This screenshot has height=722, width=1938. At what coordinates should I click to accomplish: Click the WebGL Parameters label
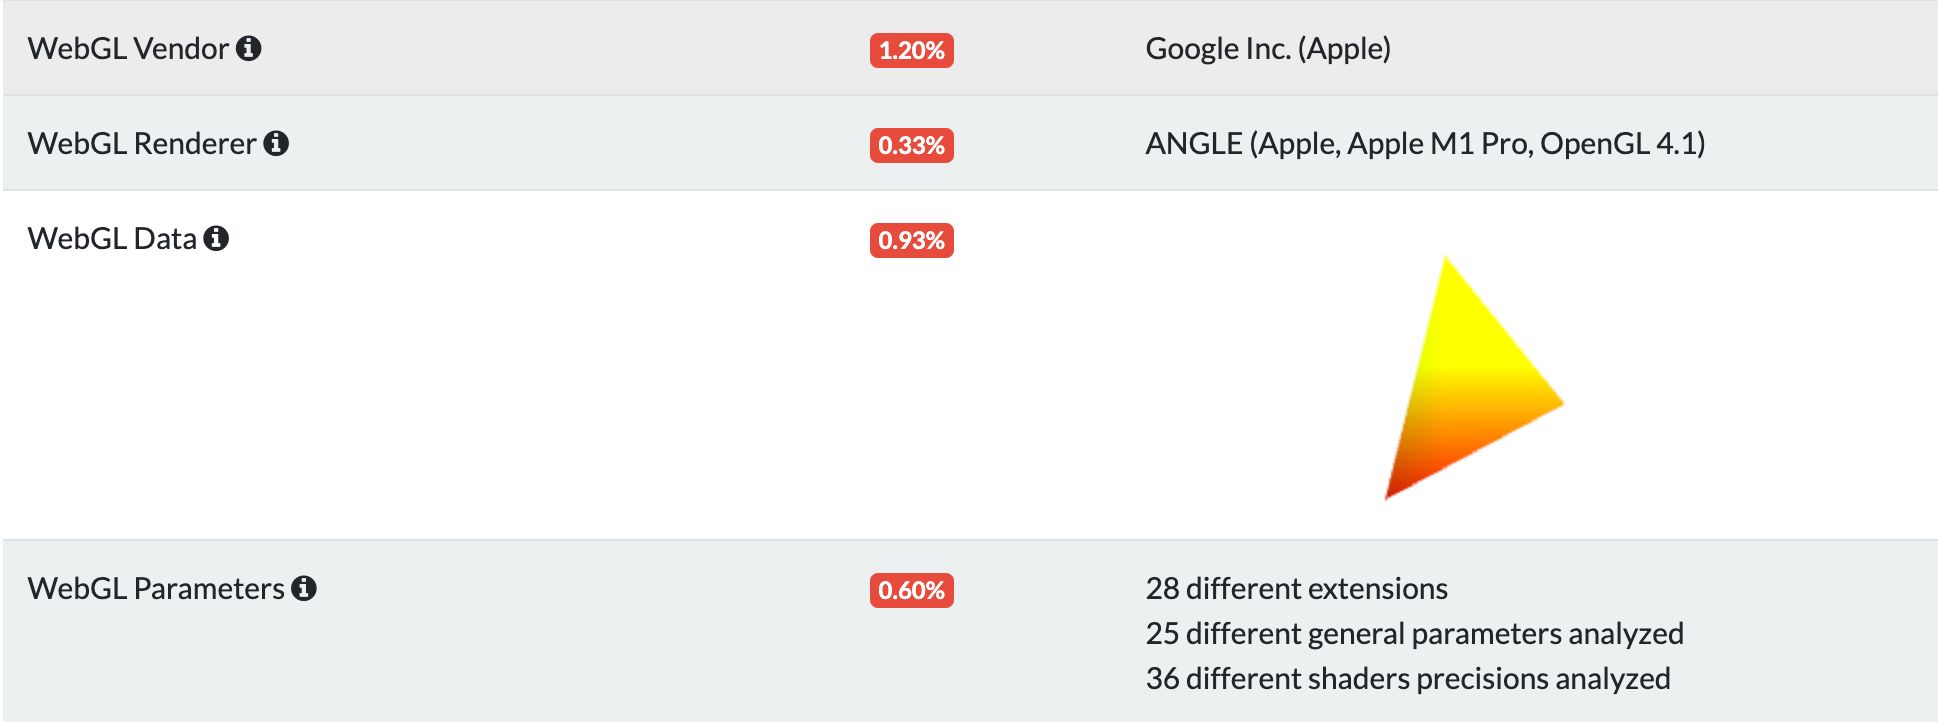tap(156, 588)
